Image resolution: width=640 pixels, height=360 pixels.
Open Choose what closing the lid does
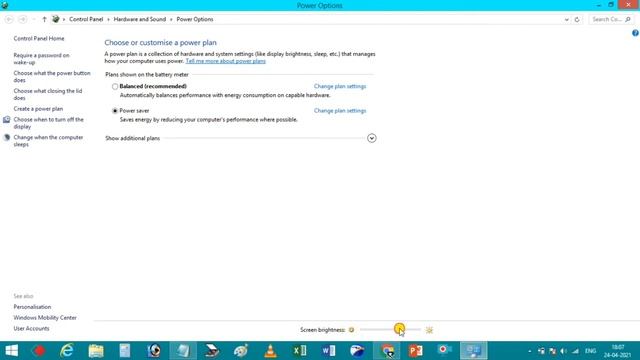48,94
